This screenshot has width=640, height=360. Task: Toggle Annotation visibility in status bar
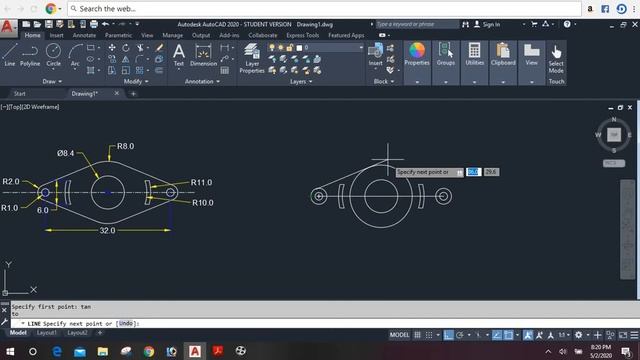click(x=528, y=335)
